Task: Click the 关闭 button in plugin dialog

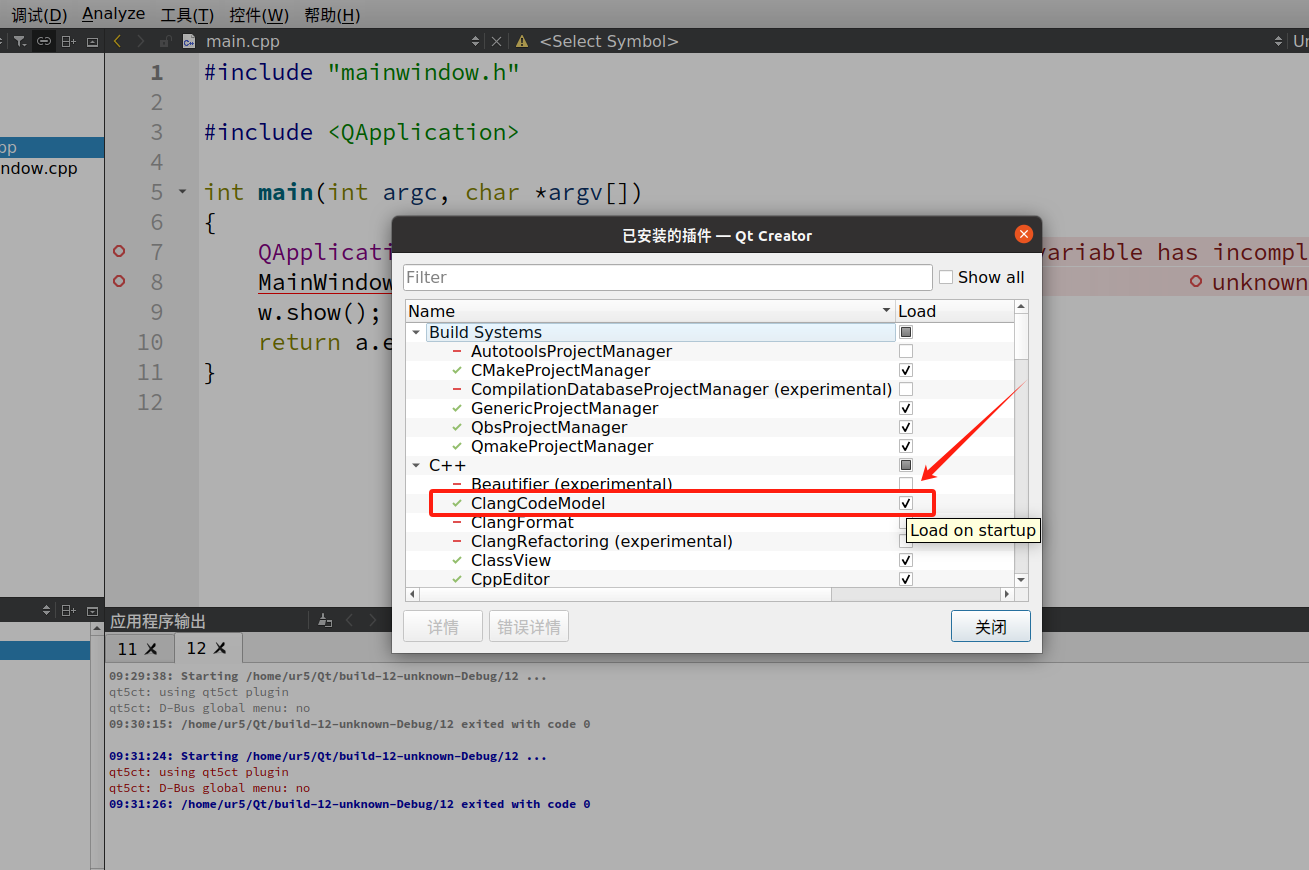Action: [990, 627]
